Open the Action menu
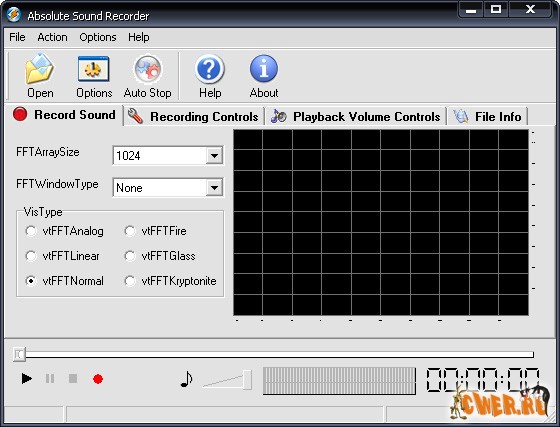Viewport: 560px width, 427px height. (x=52, y=37)
